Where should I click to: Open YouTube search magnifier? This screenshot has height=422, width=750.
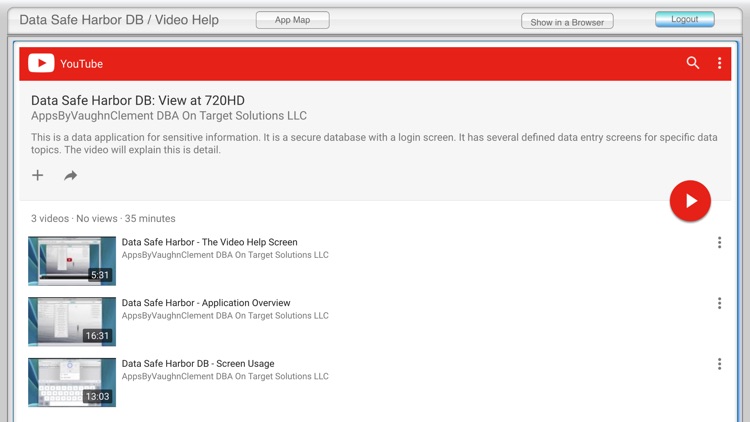click(x=693, y=63)
